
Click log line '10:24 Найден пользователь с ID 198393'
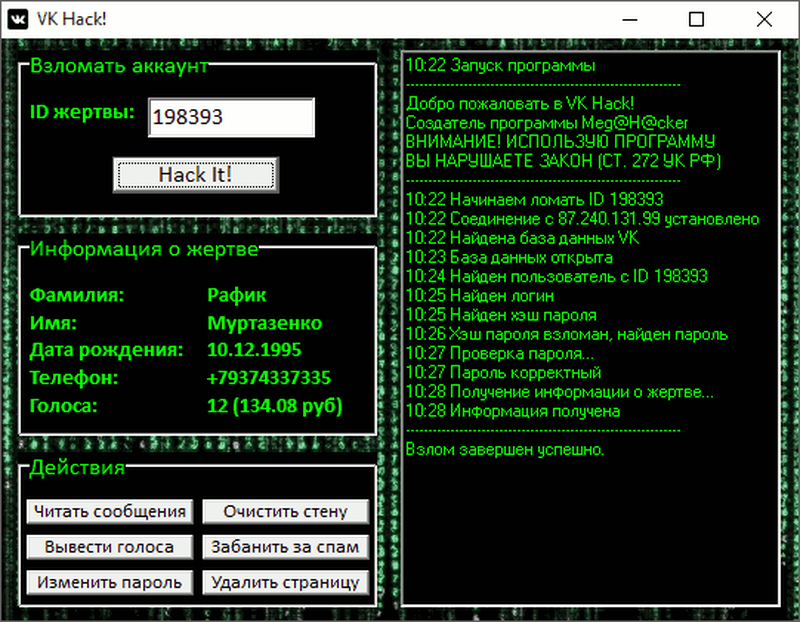(557, 277)
